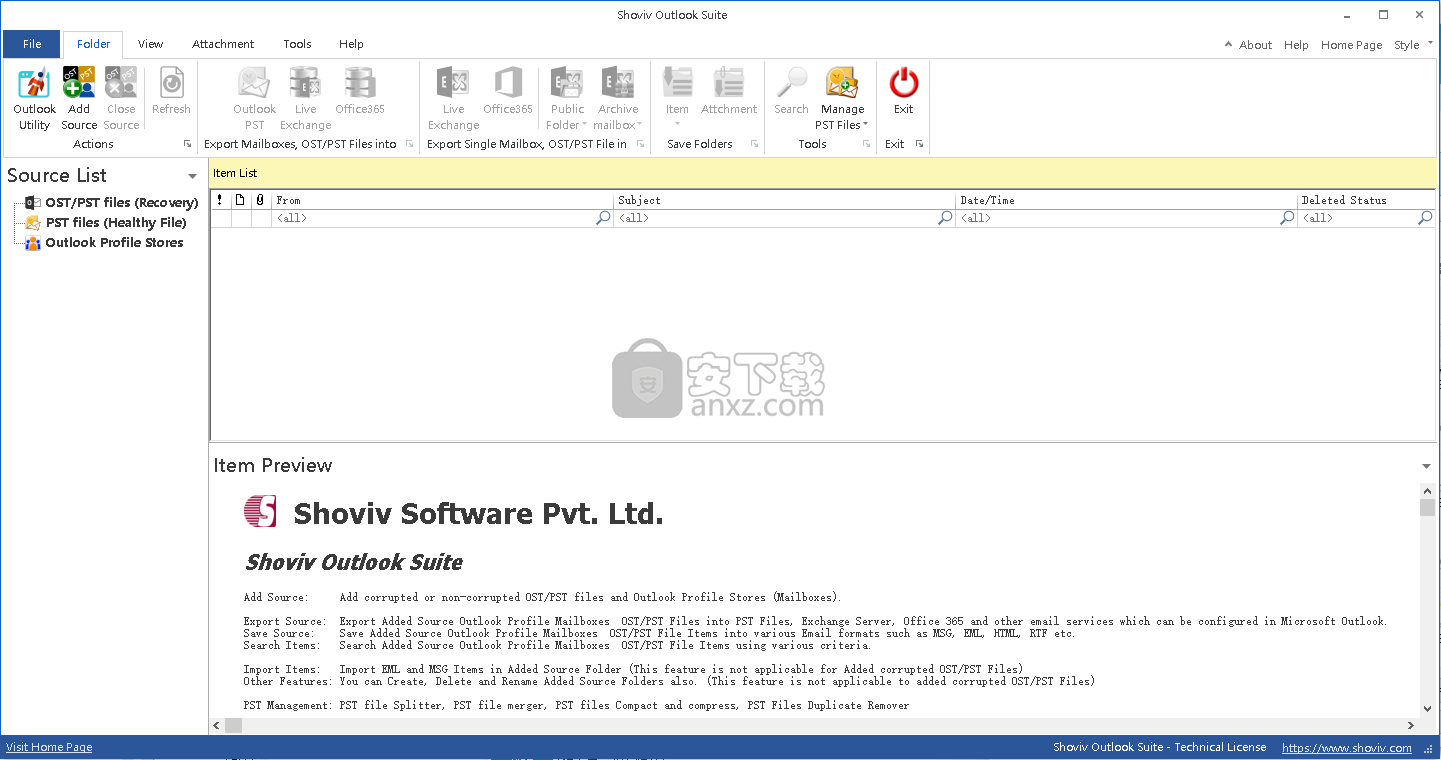Screen dimensions: 1441x760
Task: Open the Search tool
Action: click(x=791, y=92)
